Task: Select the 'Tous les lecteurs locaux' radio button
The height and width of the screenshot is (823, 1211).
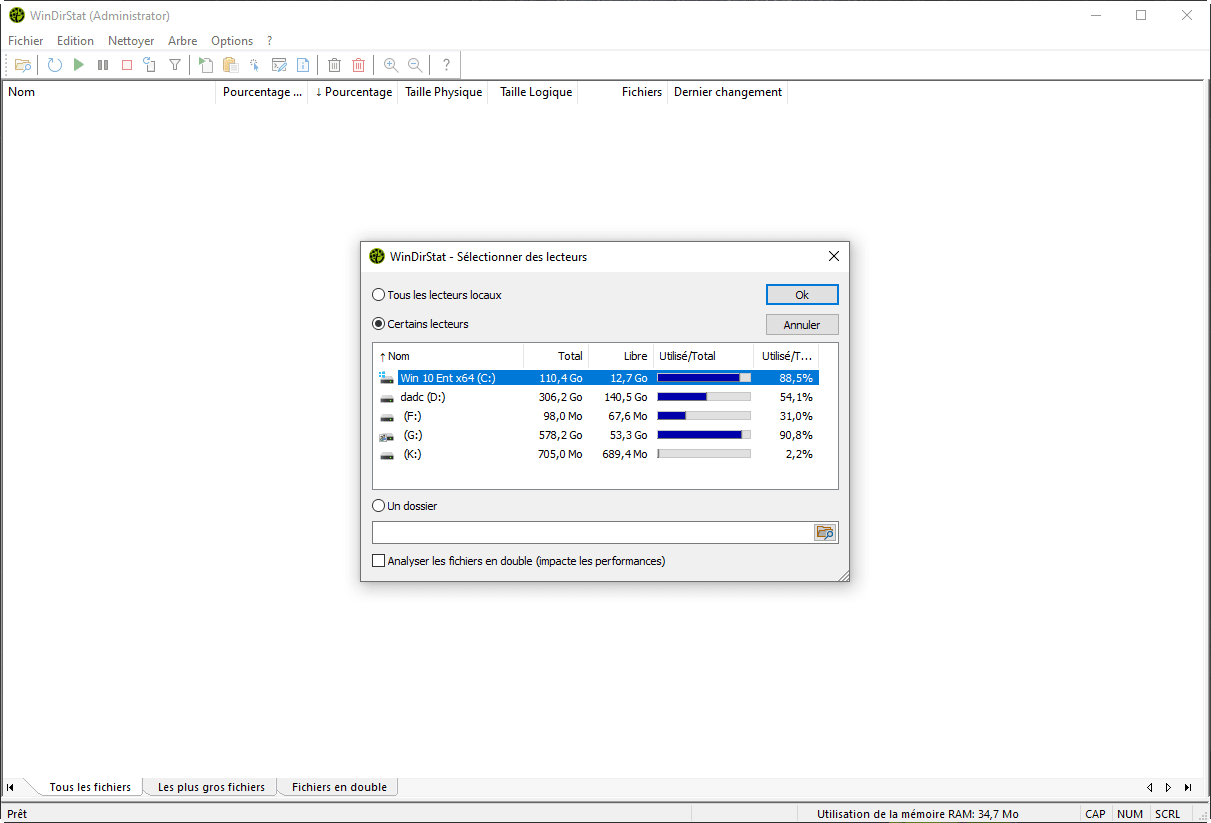Action: (x=378, y=295)
